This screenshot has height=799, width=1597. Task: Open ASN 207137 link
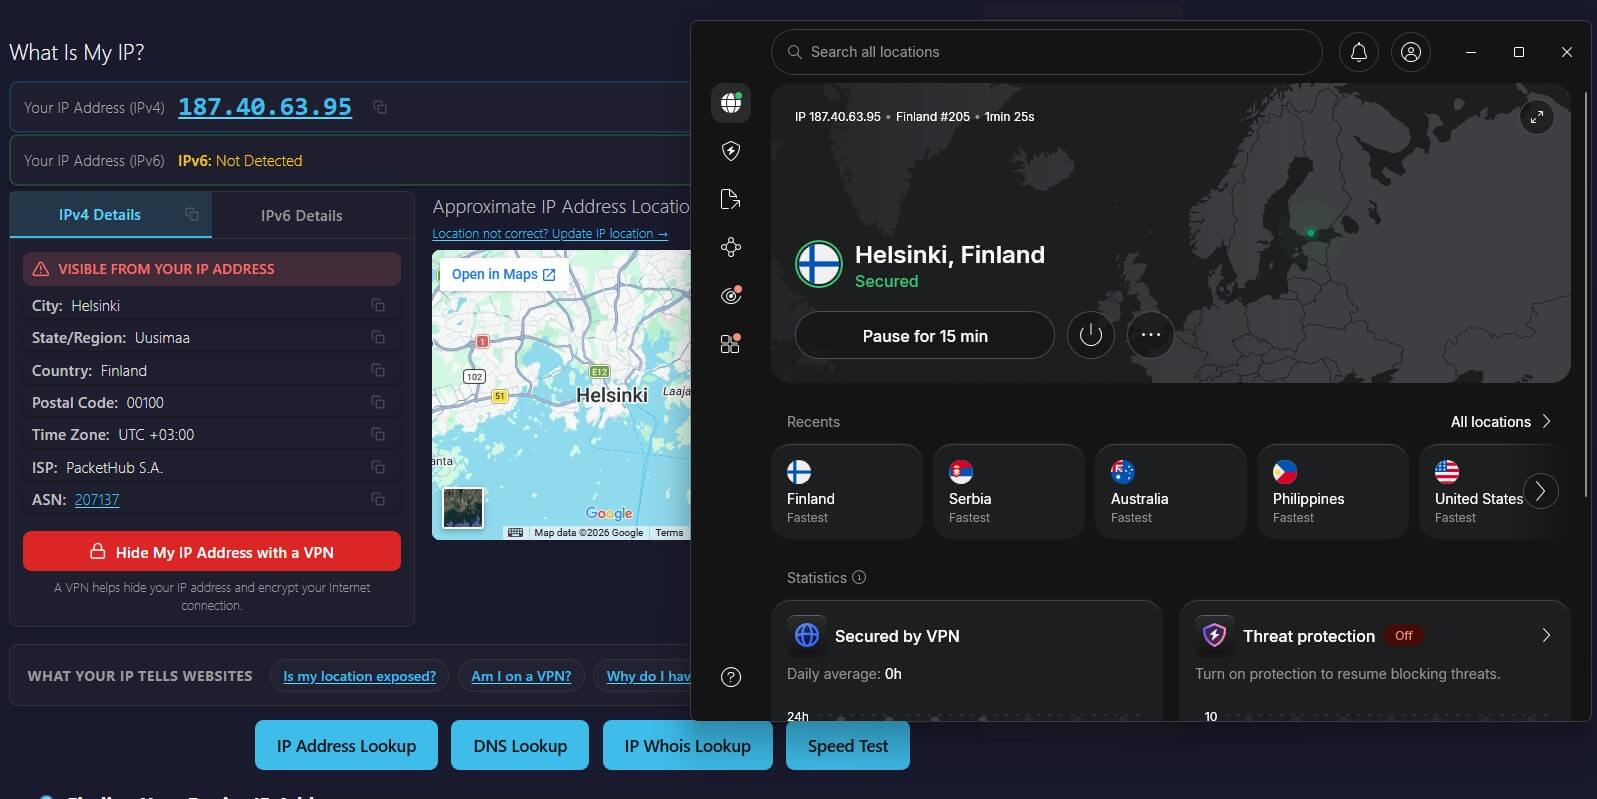(97, 500)
